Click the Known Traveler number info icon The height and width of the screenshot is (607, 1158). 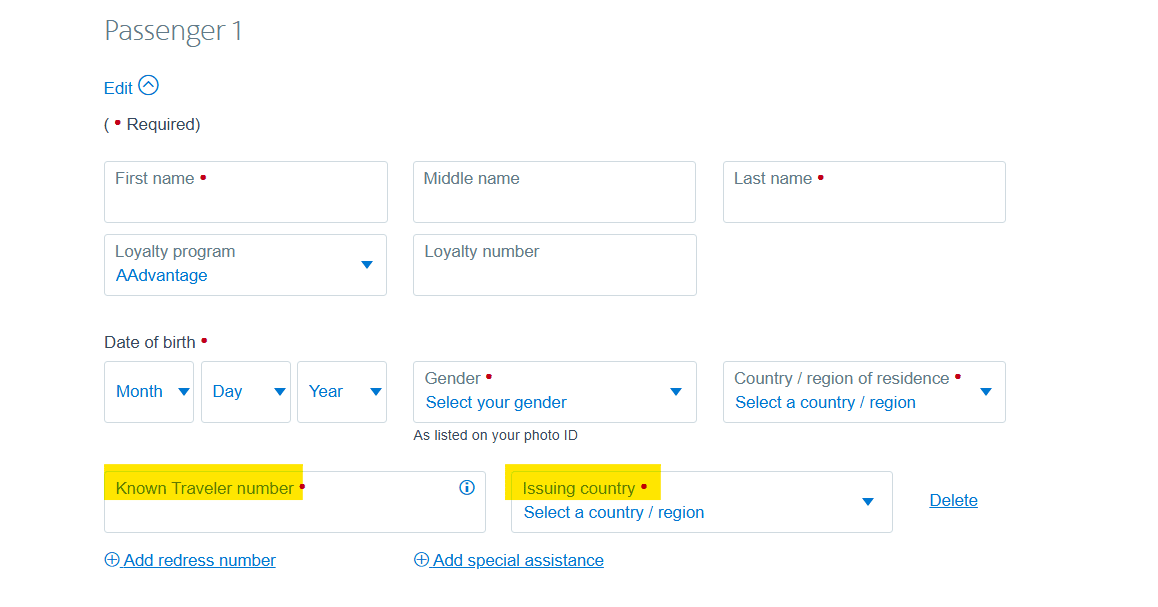tap(466, 488)
